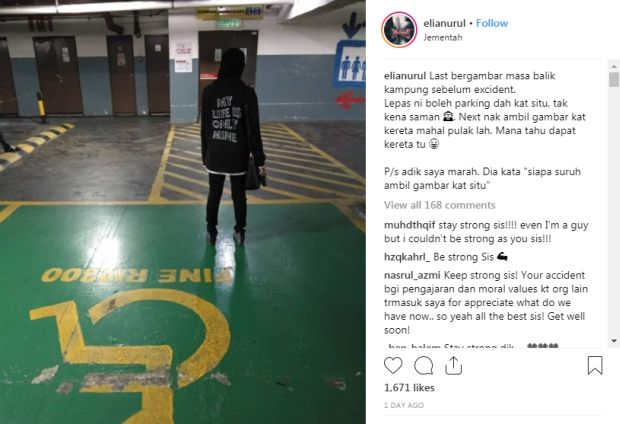This screenshot has width=620, height=424.
Task: Open commenter hzqkahrl_'s profile
Action: coord(407,257)
